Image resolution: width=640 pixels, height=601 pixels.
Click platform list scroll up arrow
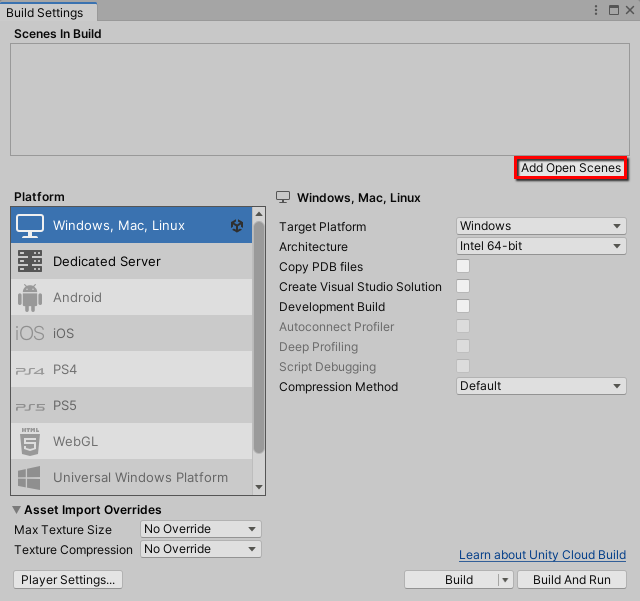pos(259,214)
